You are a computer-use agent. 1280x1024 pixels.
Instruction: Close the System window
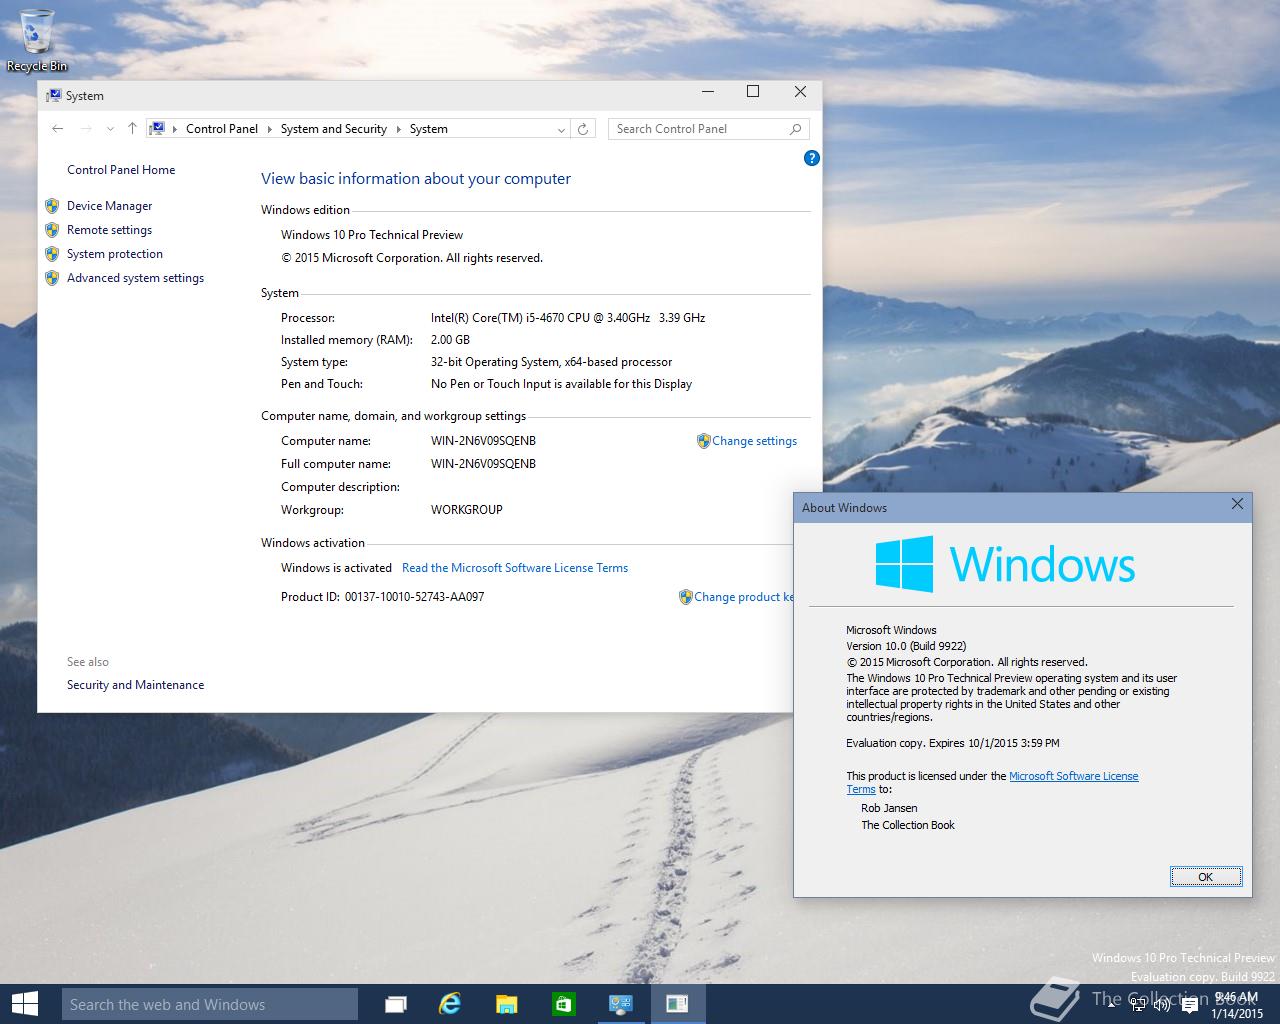tap(800, 92)
